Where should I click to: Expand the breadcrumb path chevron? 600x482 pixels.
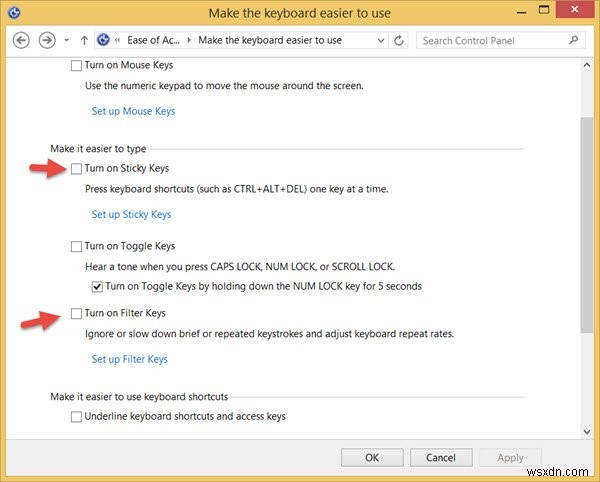click(119, 41)
